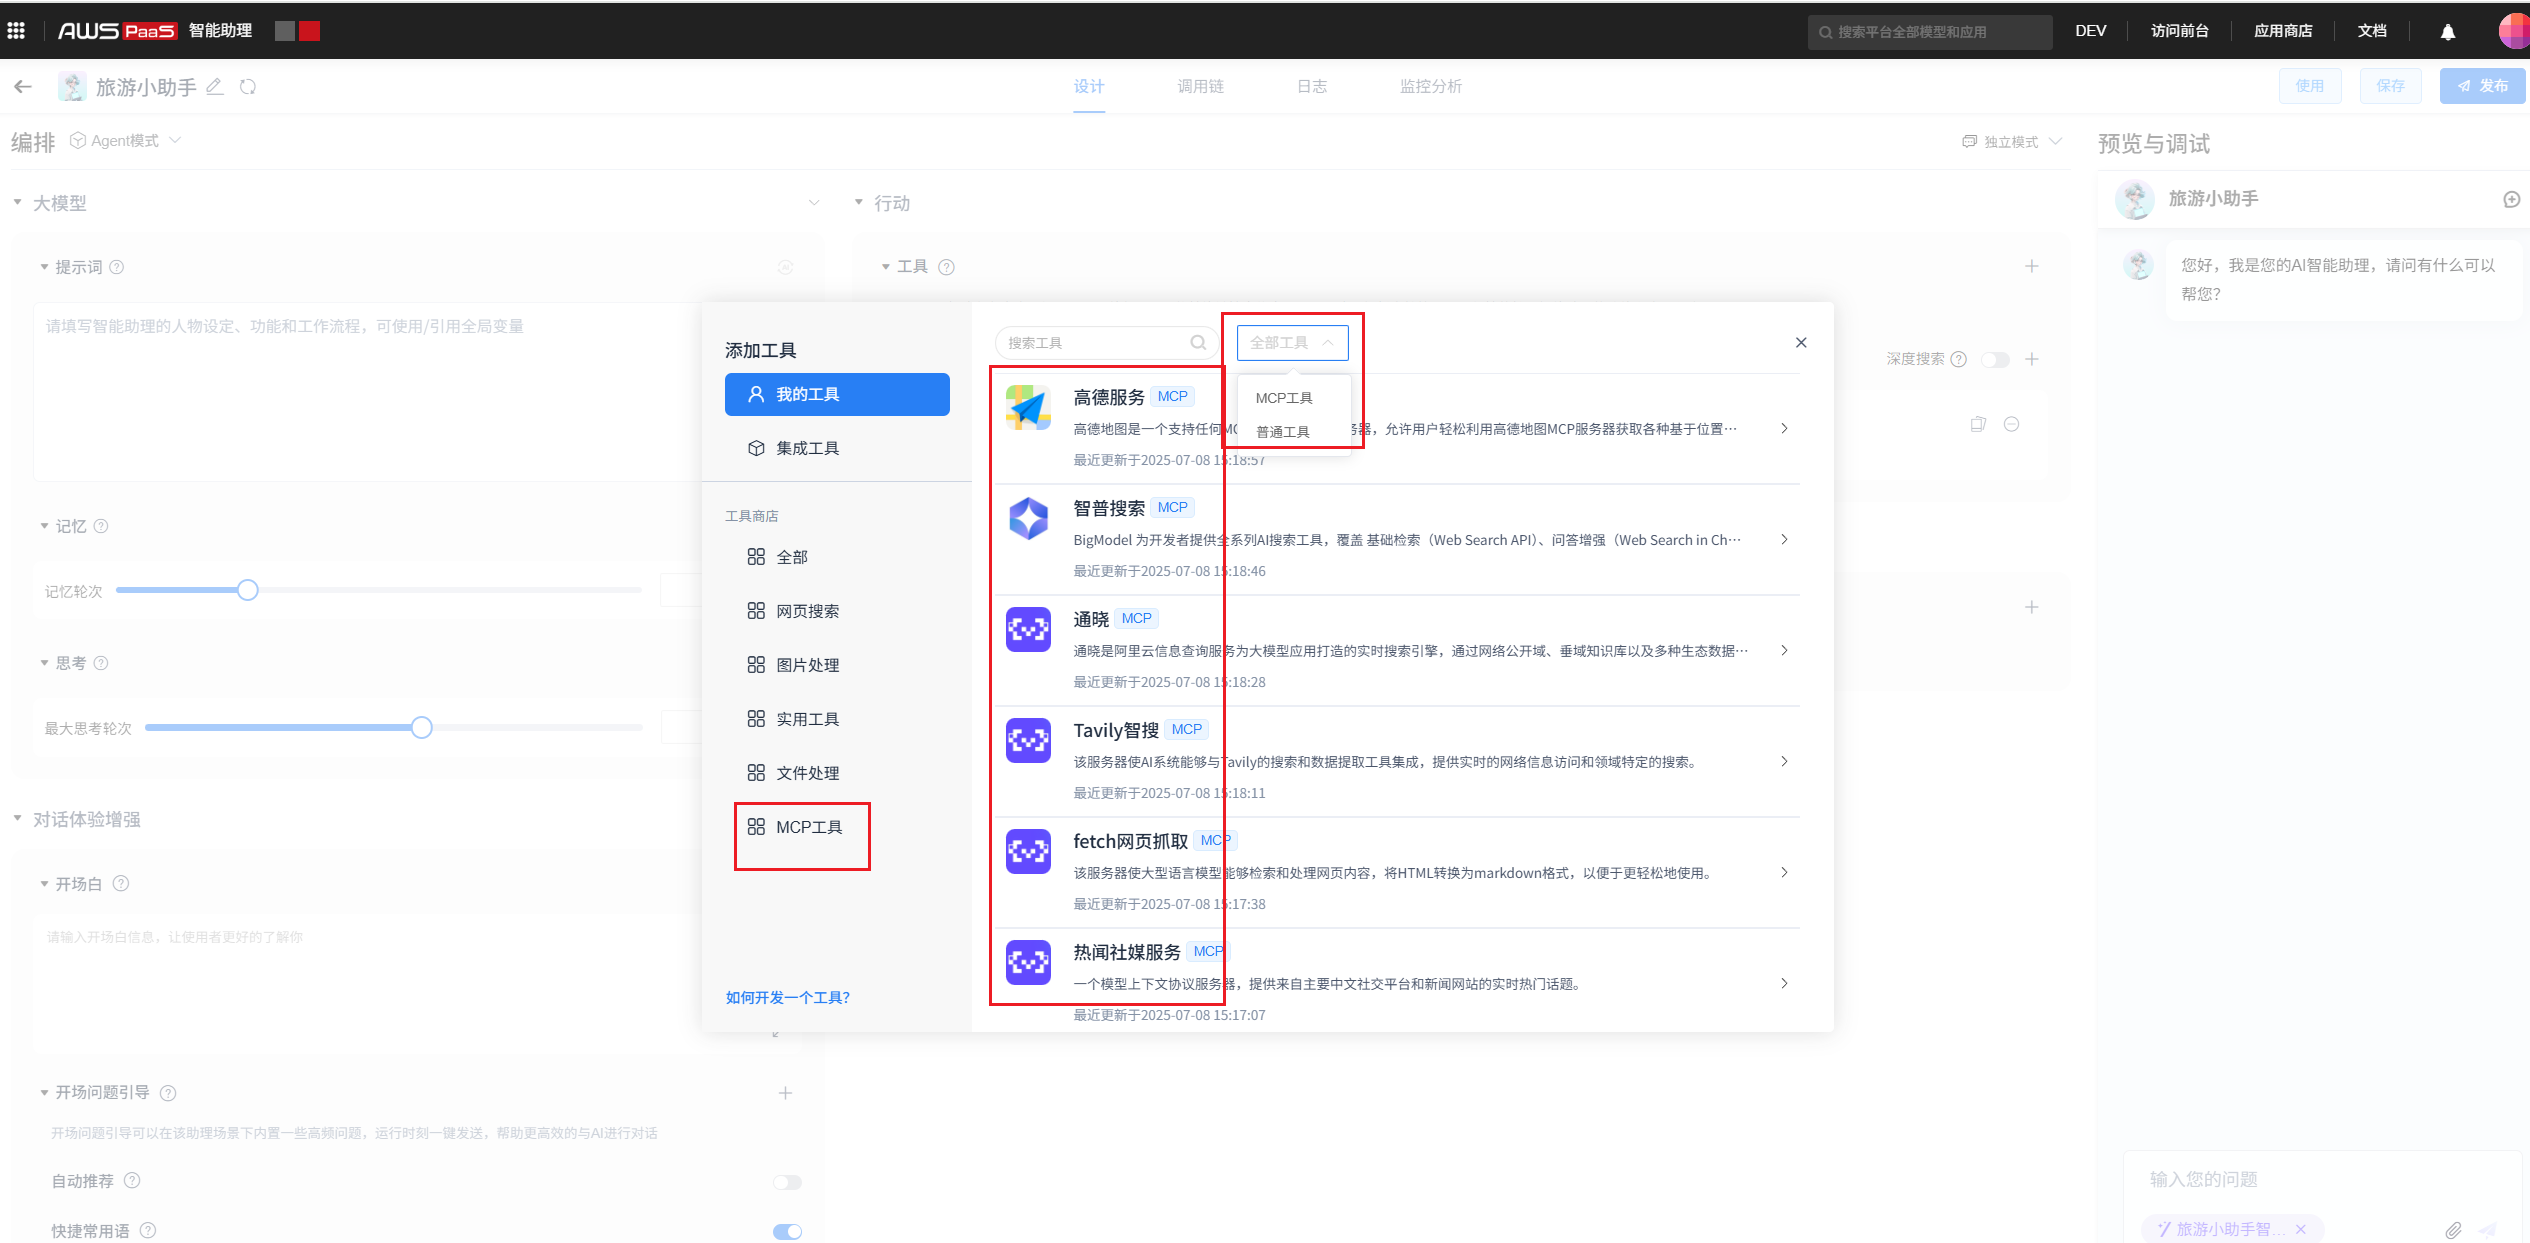This screenshot has width=2530, height=1243.
Task: Select MCP工具 in the filter dropdown list
Action: pos(1292,398)
